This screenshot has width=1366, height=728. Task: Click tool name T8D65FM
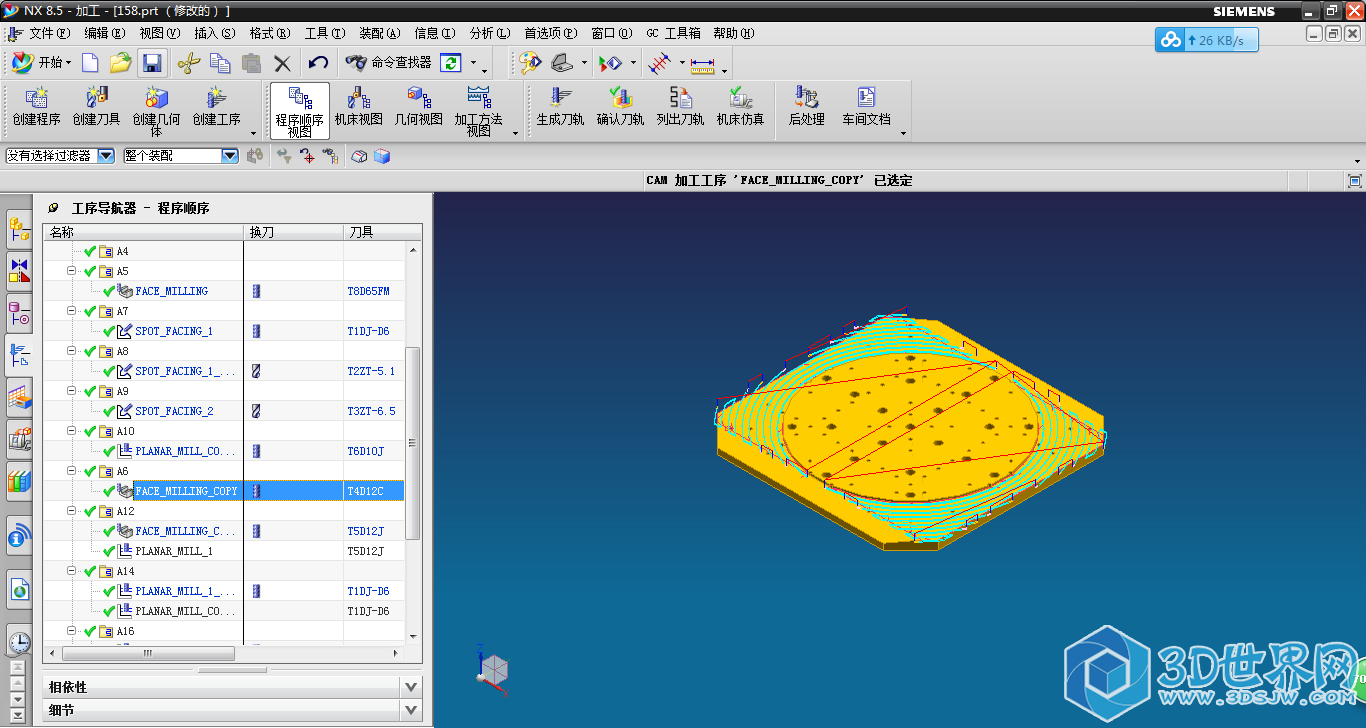pyautogui.click(x=368, y=291)
